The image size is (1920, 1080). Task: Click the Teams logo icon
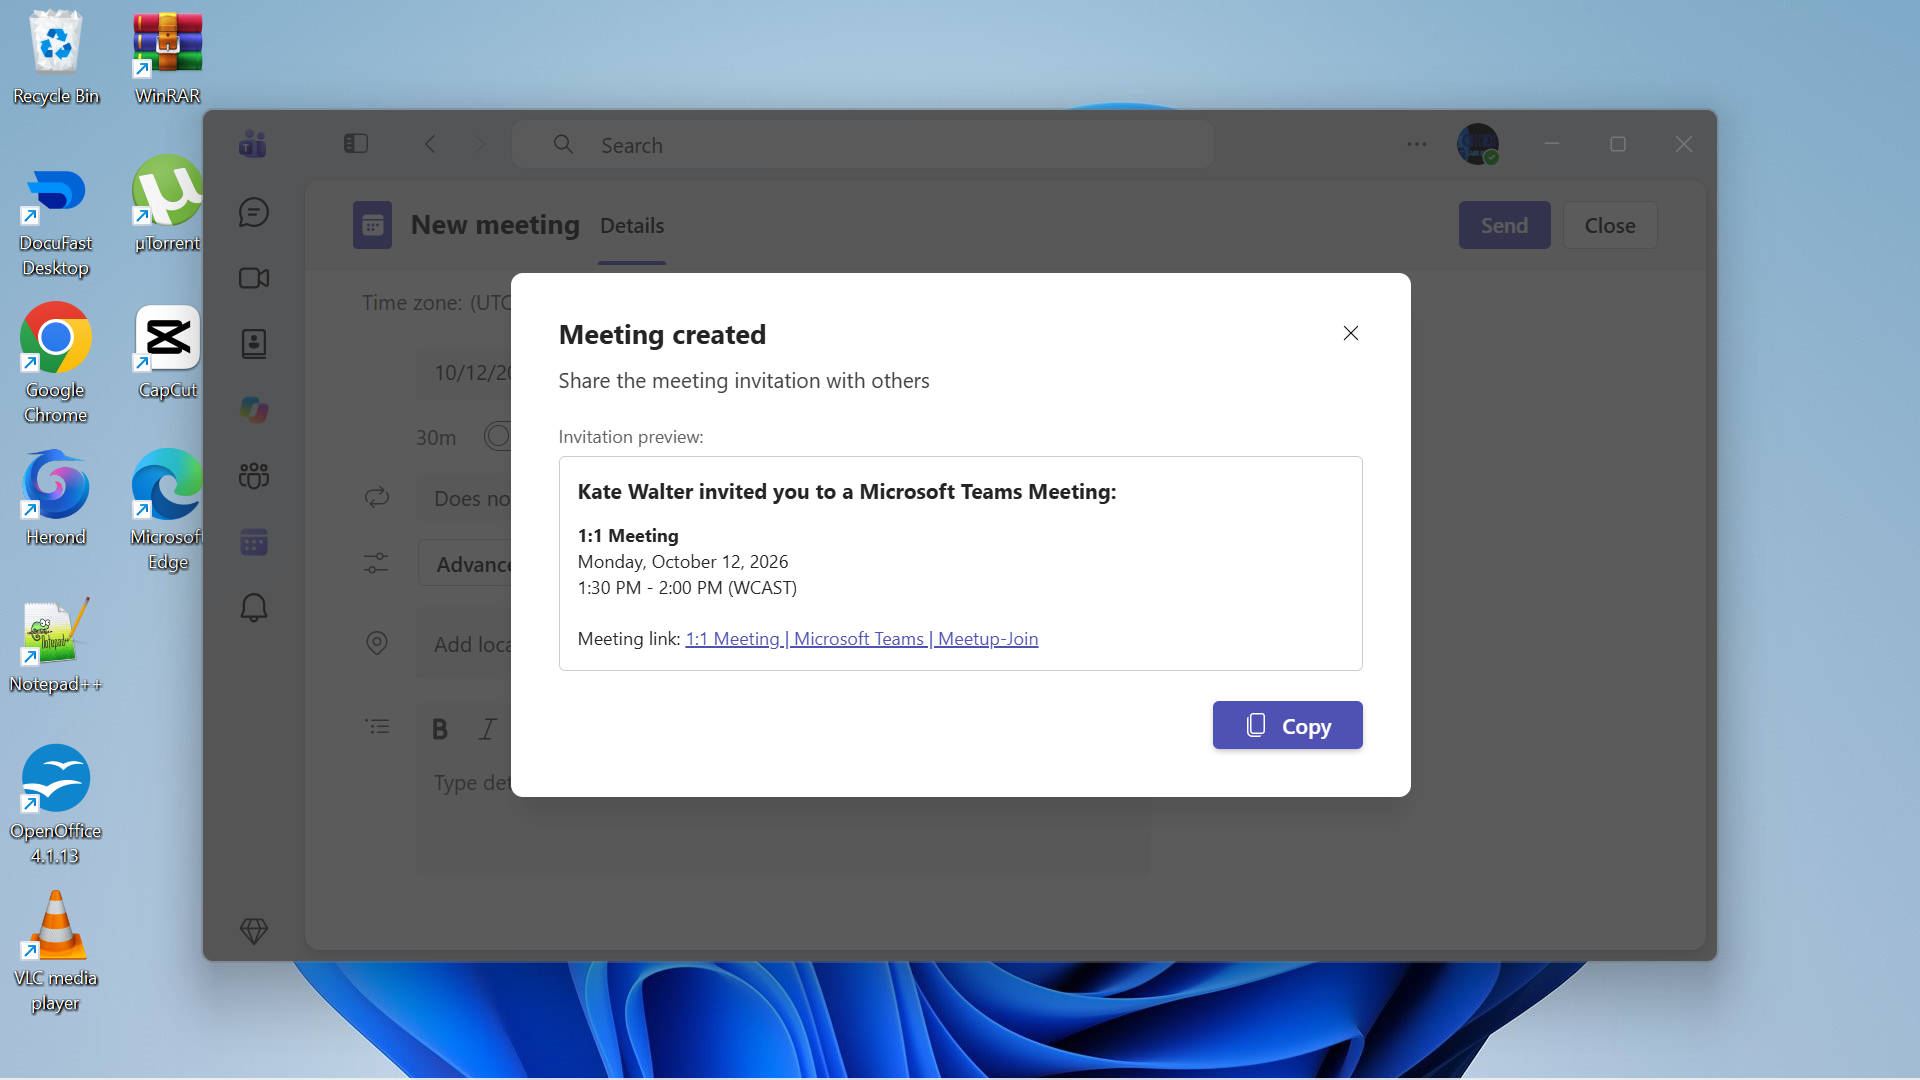(253, 145)
